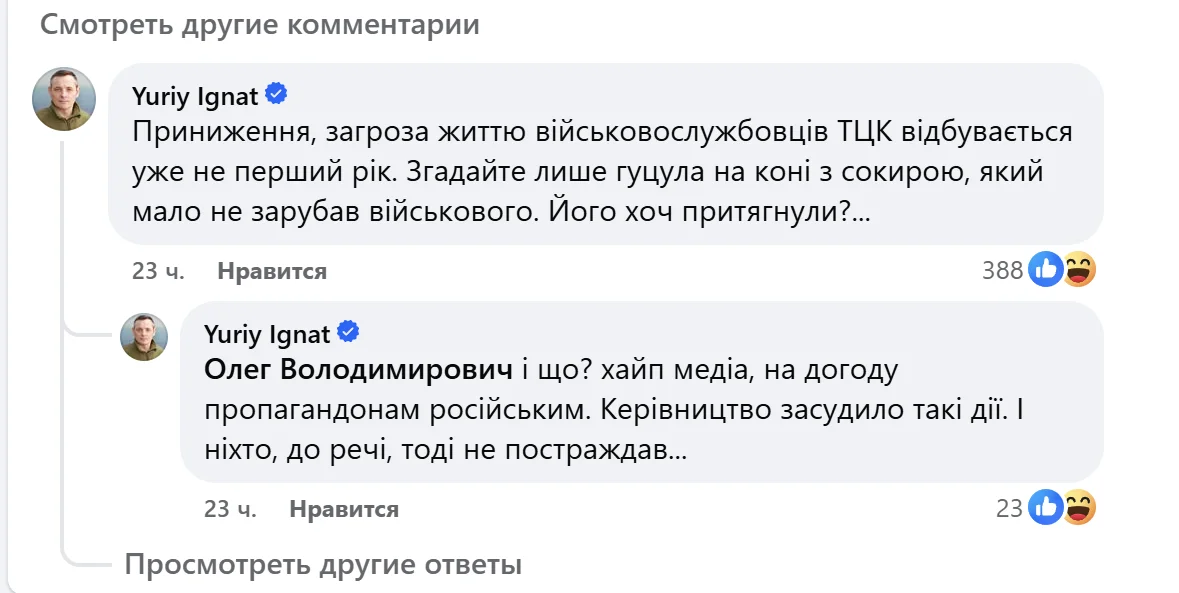Viewport: 1179px width, 593px height.
Task: Click the thumbs-up reaction icon beside 23
Action: coord(1046,508)
